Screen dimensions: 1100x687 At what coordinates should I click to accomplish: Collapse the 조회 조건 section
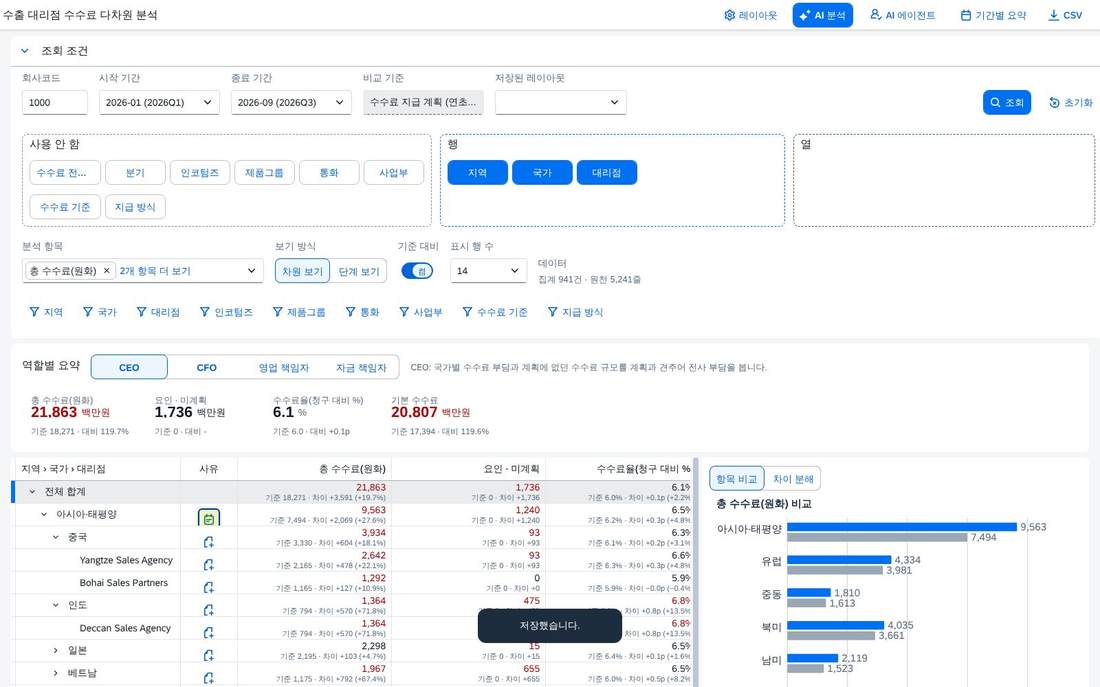click(25, 51)
